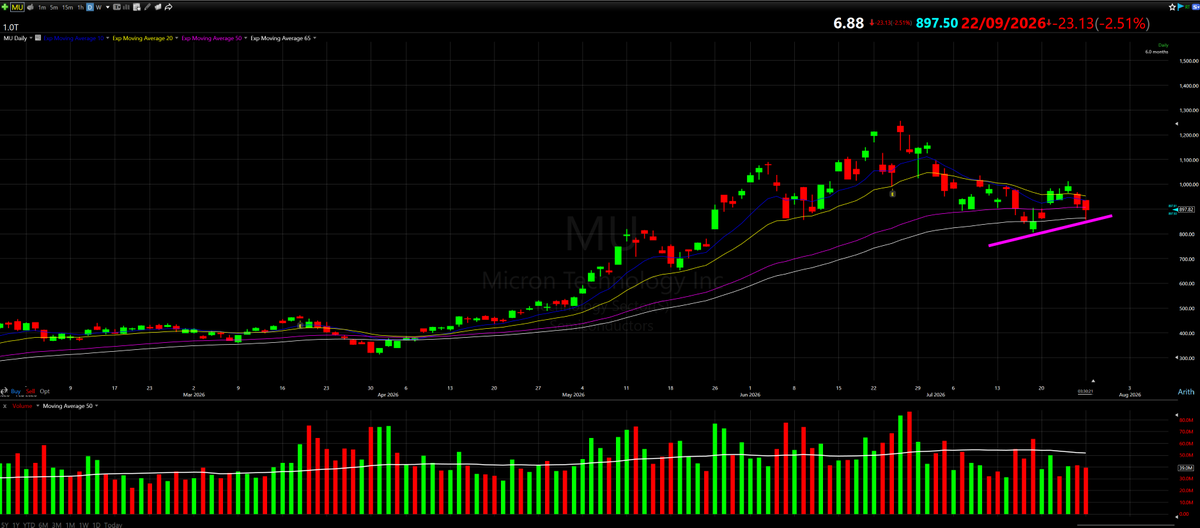Click the trade icon left of Buy
1200x528 pixels.
coord(5,391)
